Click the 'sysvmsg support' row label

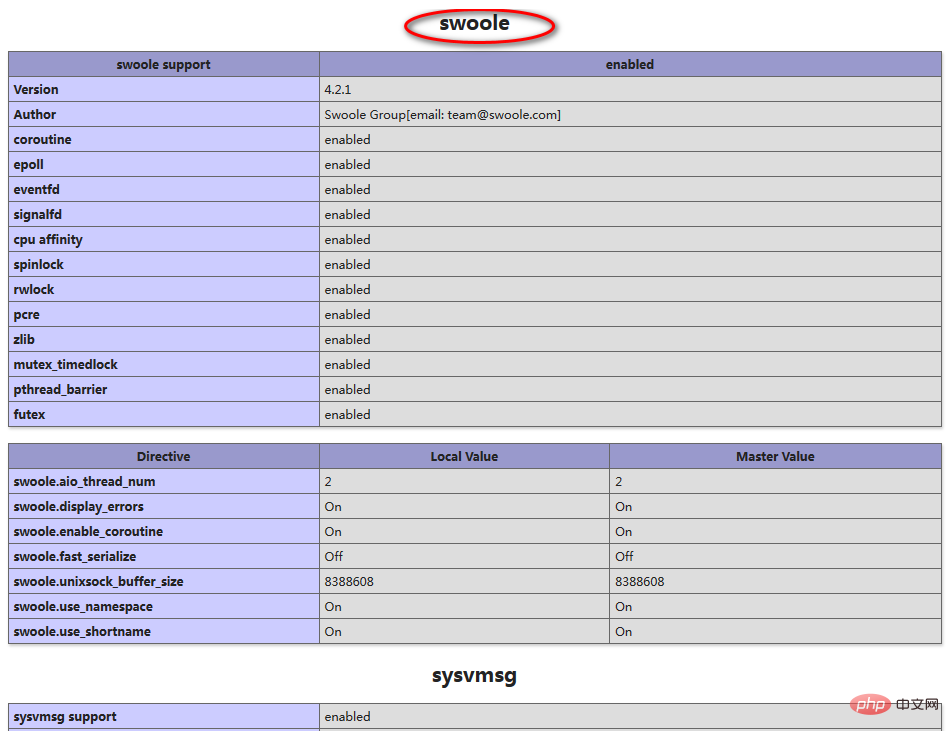65,717
